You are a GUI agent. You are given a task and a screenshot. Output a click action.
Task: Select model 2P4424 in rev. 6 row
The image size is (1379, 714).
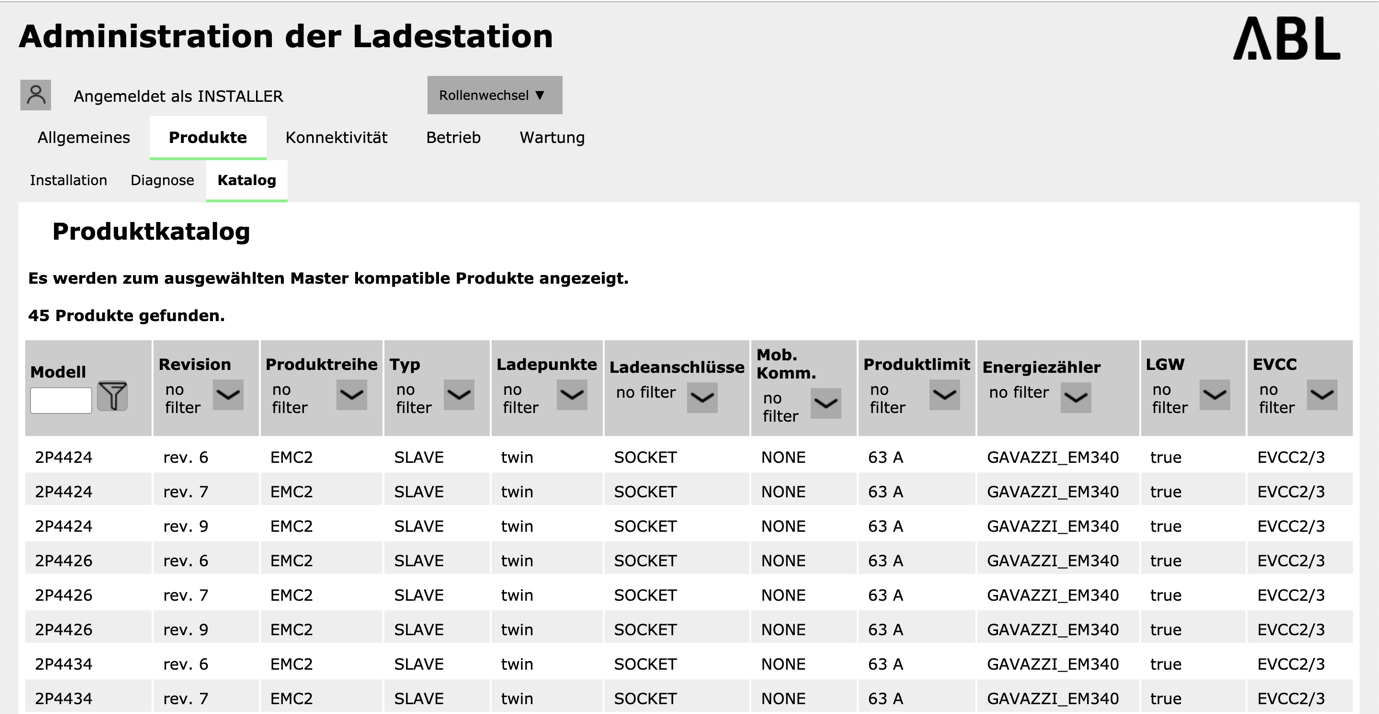[x=64, y=457]
